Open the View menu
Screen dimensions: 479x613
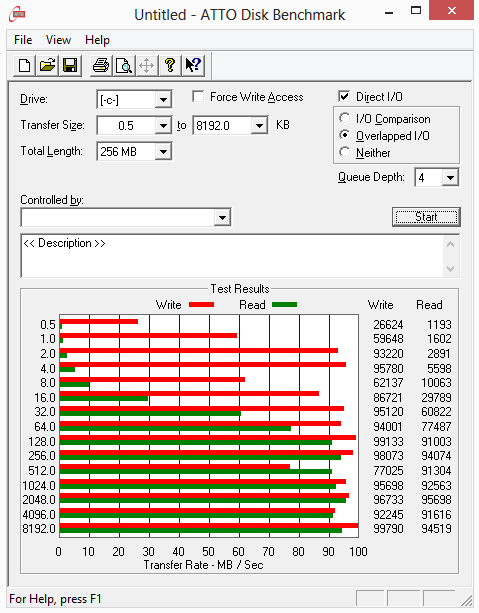pos(58,40)
